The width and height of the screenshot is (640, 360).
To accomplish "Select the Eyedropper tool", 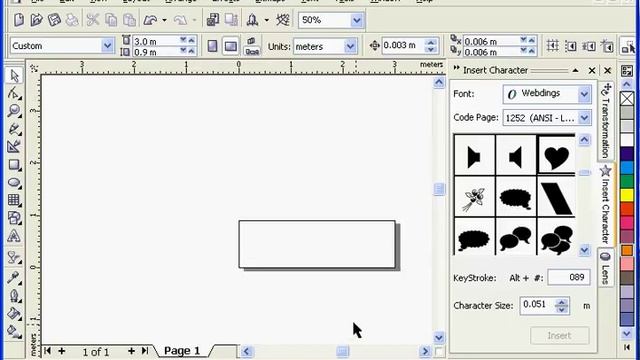I will click(x=14, y=277).
